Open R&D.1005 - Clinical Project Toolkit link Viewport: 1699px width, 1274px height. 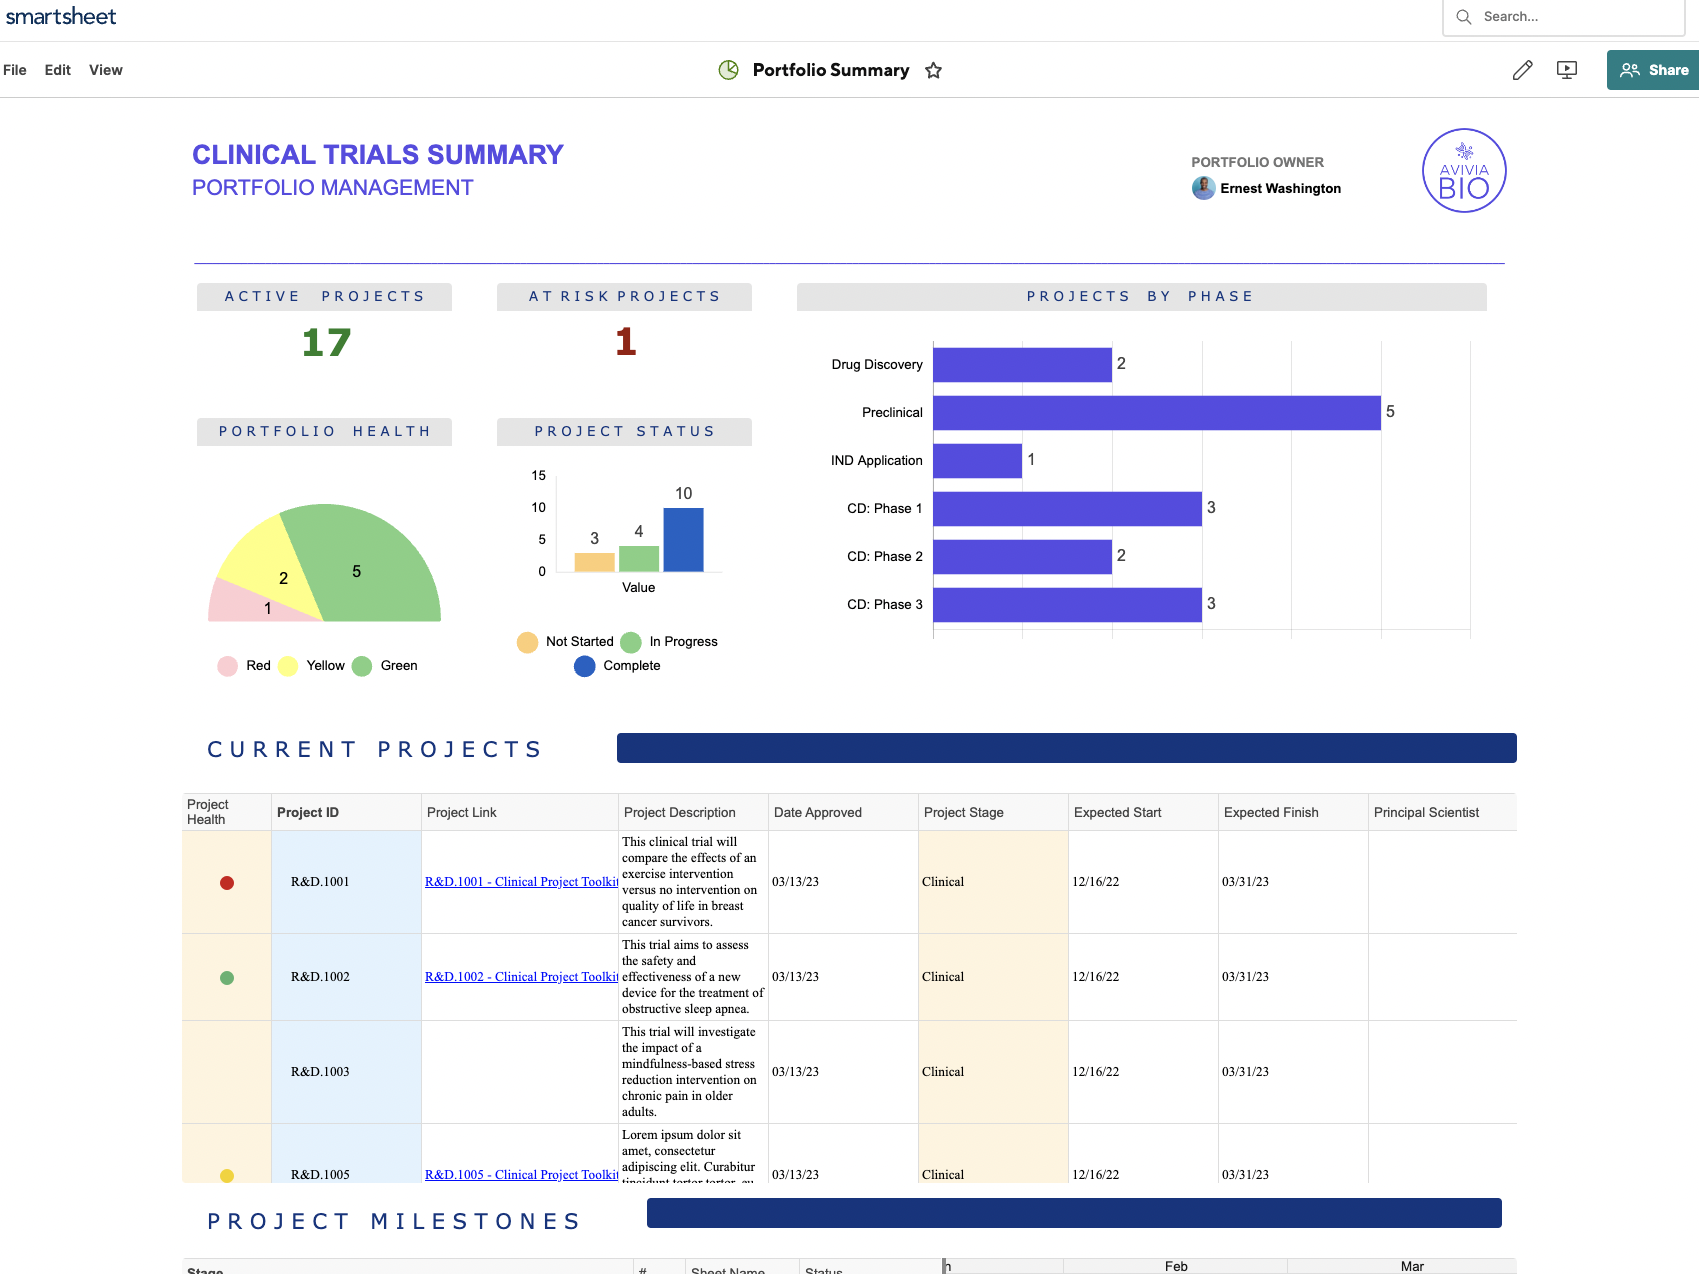click(521, 1175)
